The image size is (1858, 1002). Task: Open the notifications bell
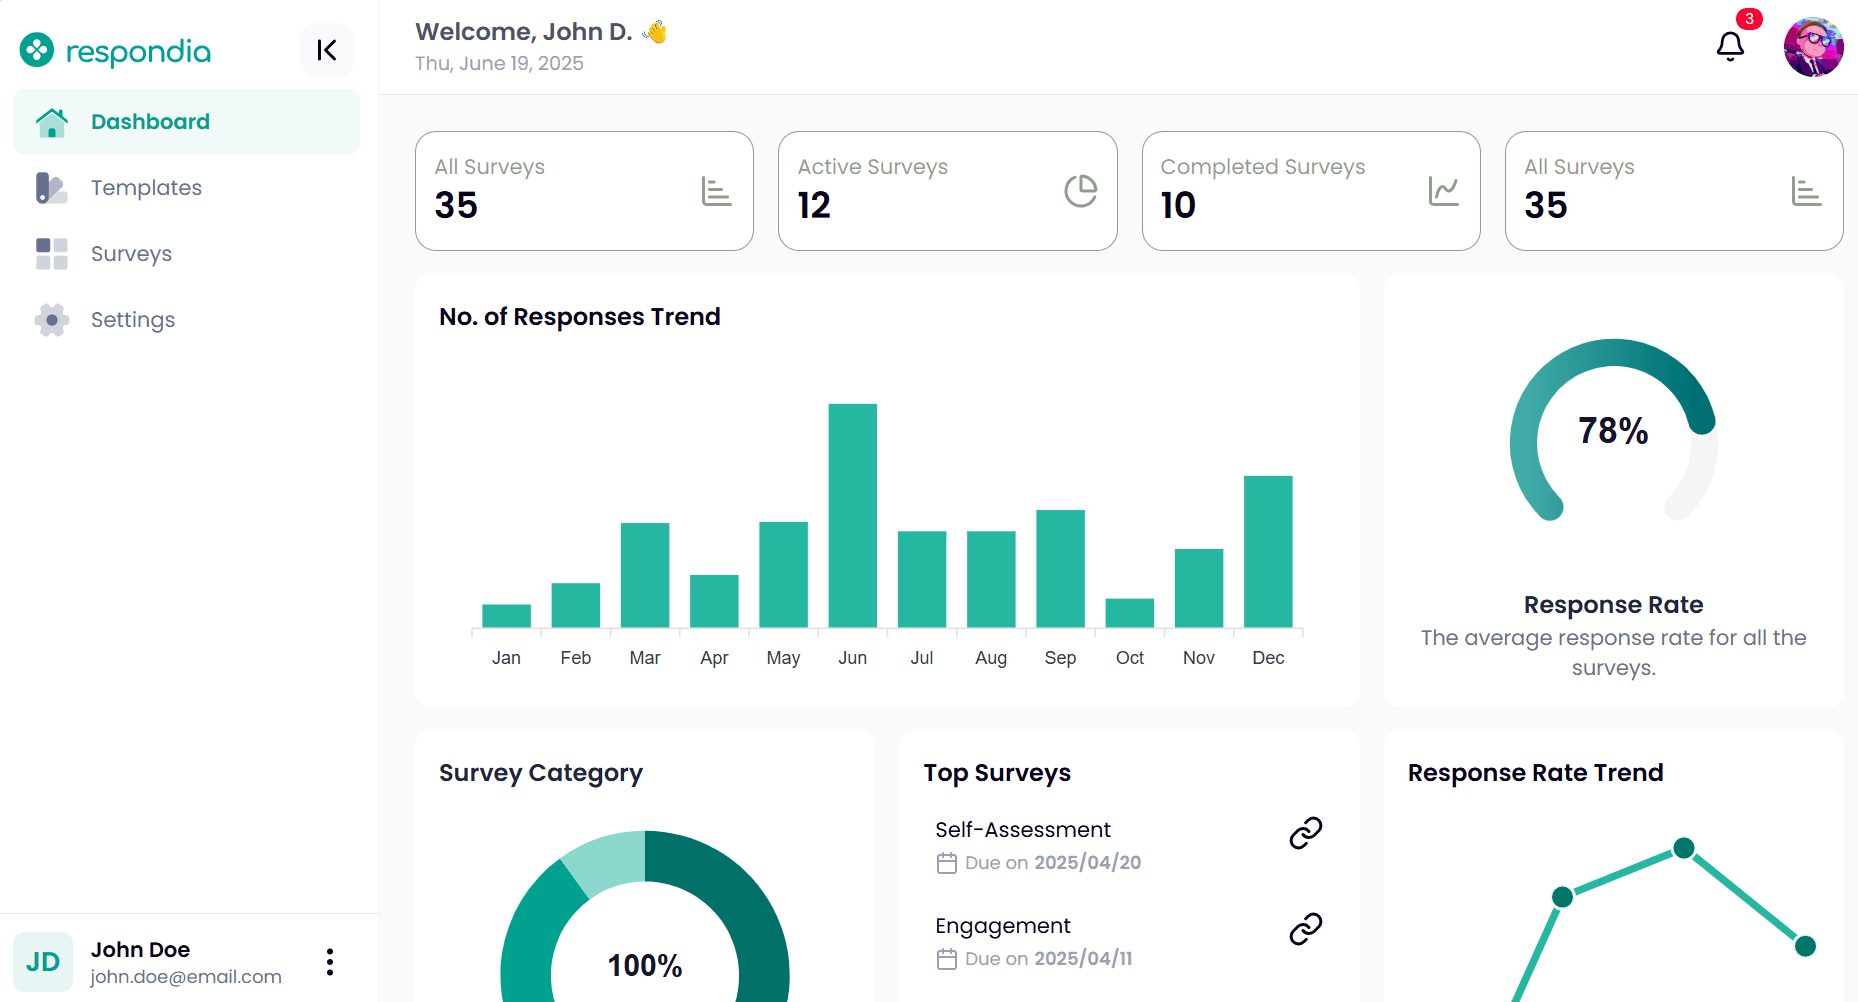tap(1730, 46)
